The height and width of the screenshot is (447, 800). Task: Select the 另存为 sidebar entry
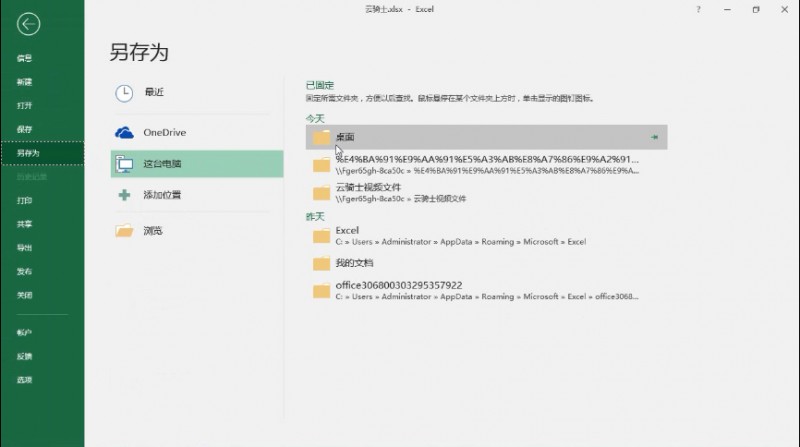42,153
